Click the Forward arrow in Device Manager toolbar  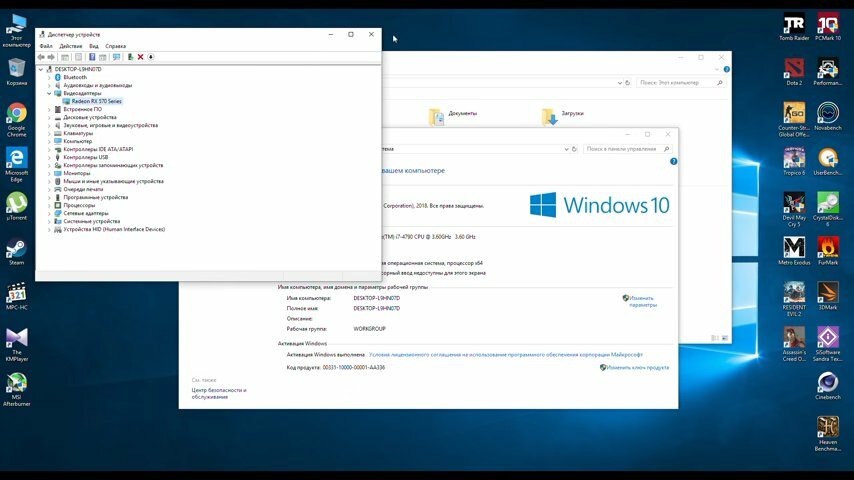pyautogui.click(x=51, y=57)
